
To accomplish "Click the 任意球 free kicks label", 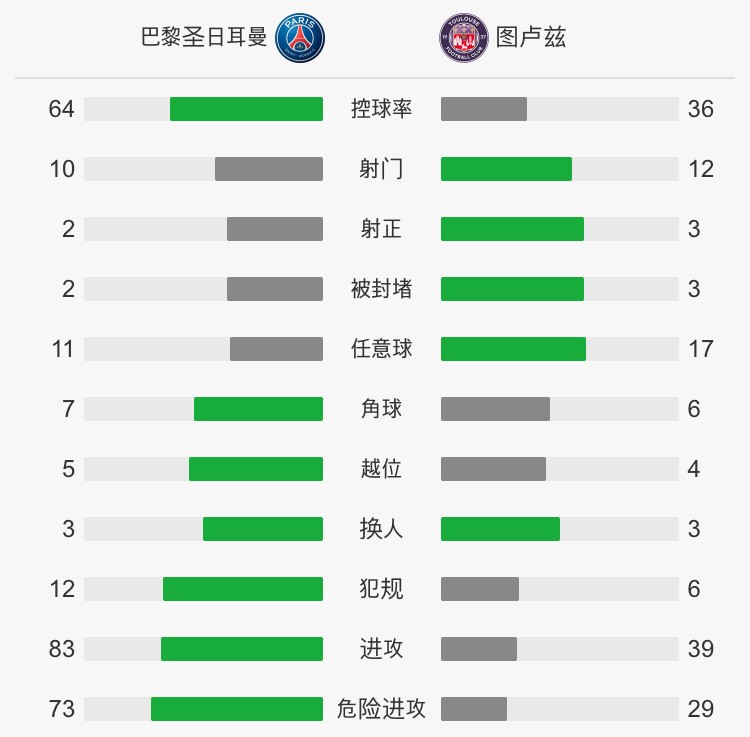I will (381, 349).
